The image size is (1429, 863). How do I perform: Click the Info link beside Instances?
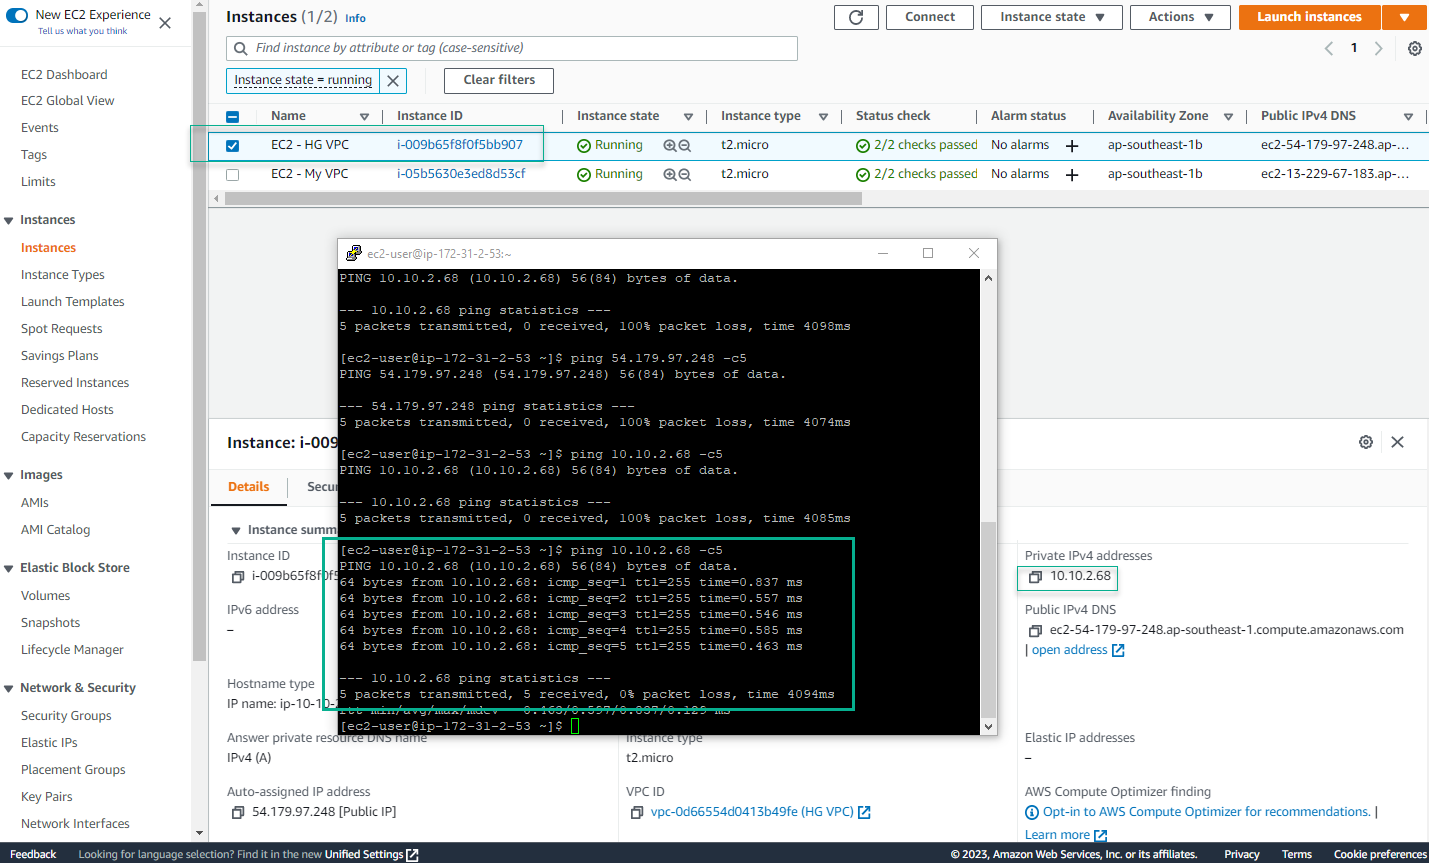pos(355,18)
